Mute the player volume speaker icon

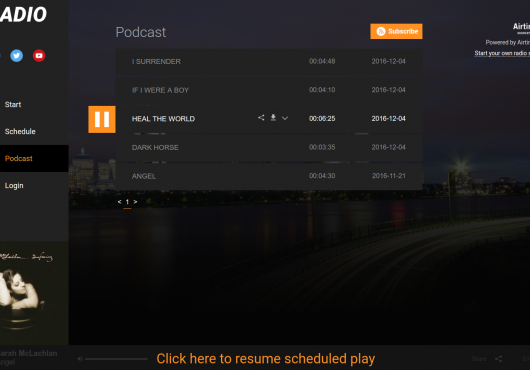80,359
